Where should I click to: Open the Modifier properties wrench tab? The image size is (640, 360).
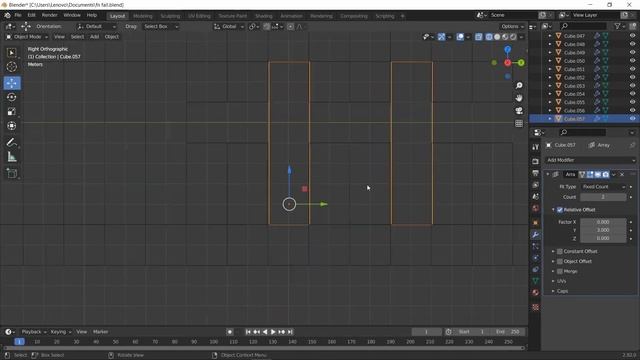point(536,235)
